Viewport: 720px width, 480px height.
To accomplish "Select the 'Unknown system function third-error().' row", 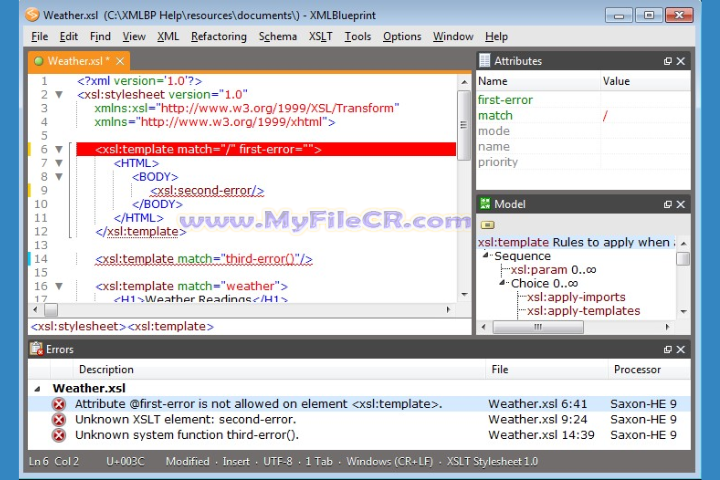I will (x=360, y=435).
